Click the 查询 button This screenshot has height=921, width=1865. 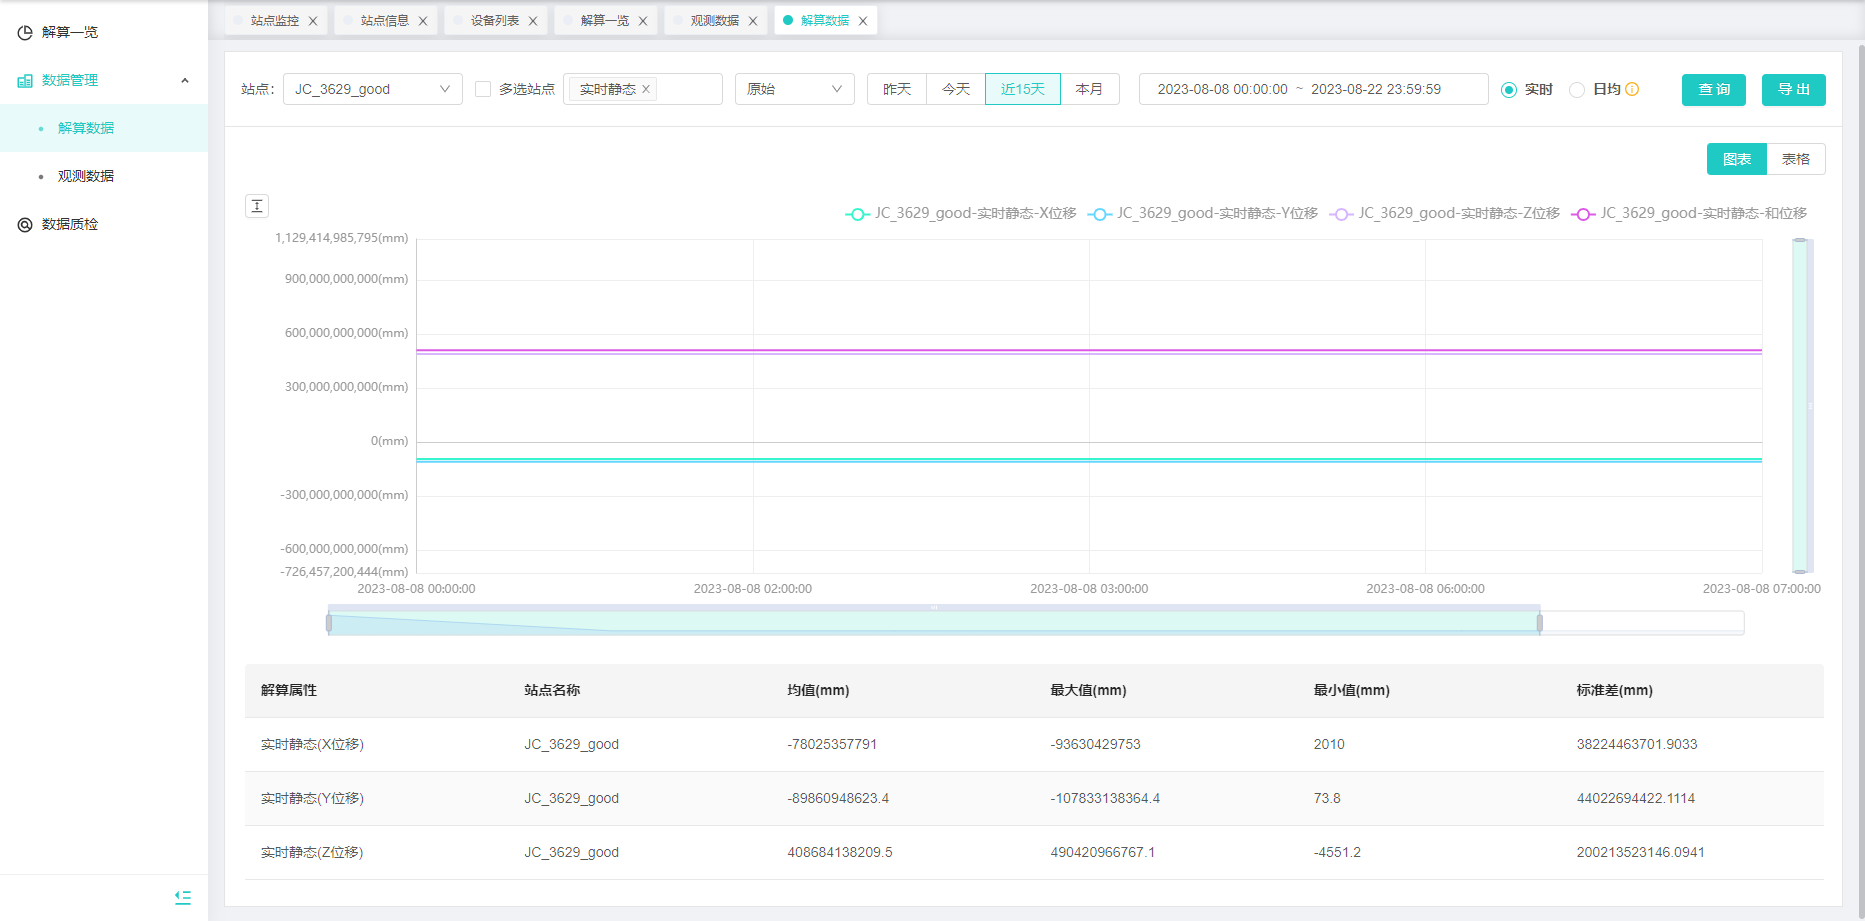coord(1713,89)
